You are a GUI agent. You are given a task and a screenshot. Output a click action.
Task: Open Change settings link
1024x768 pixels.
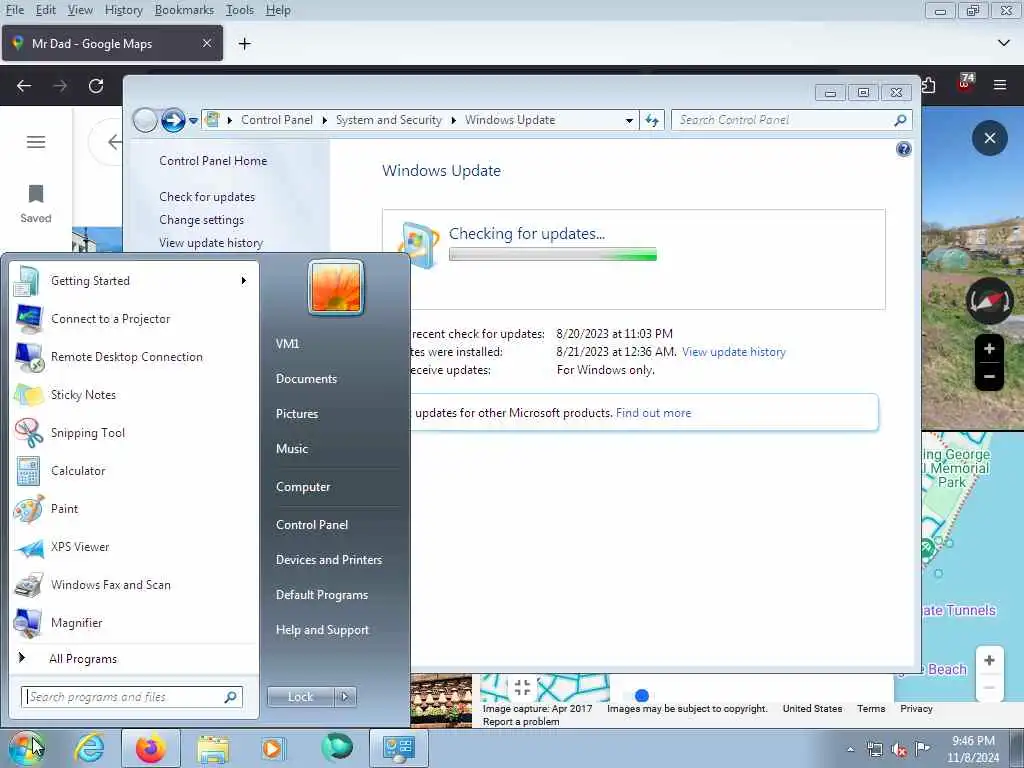click(x=201, y=220)
